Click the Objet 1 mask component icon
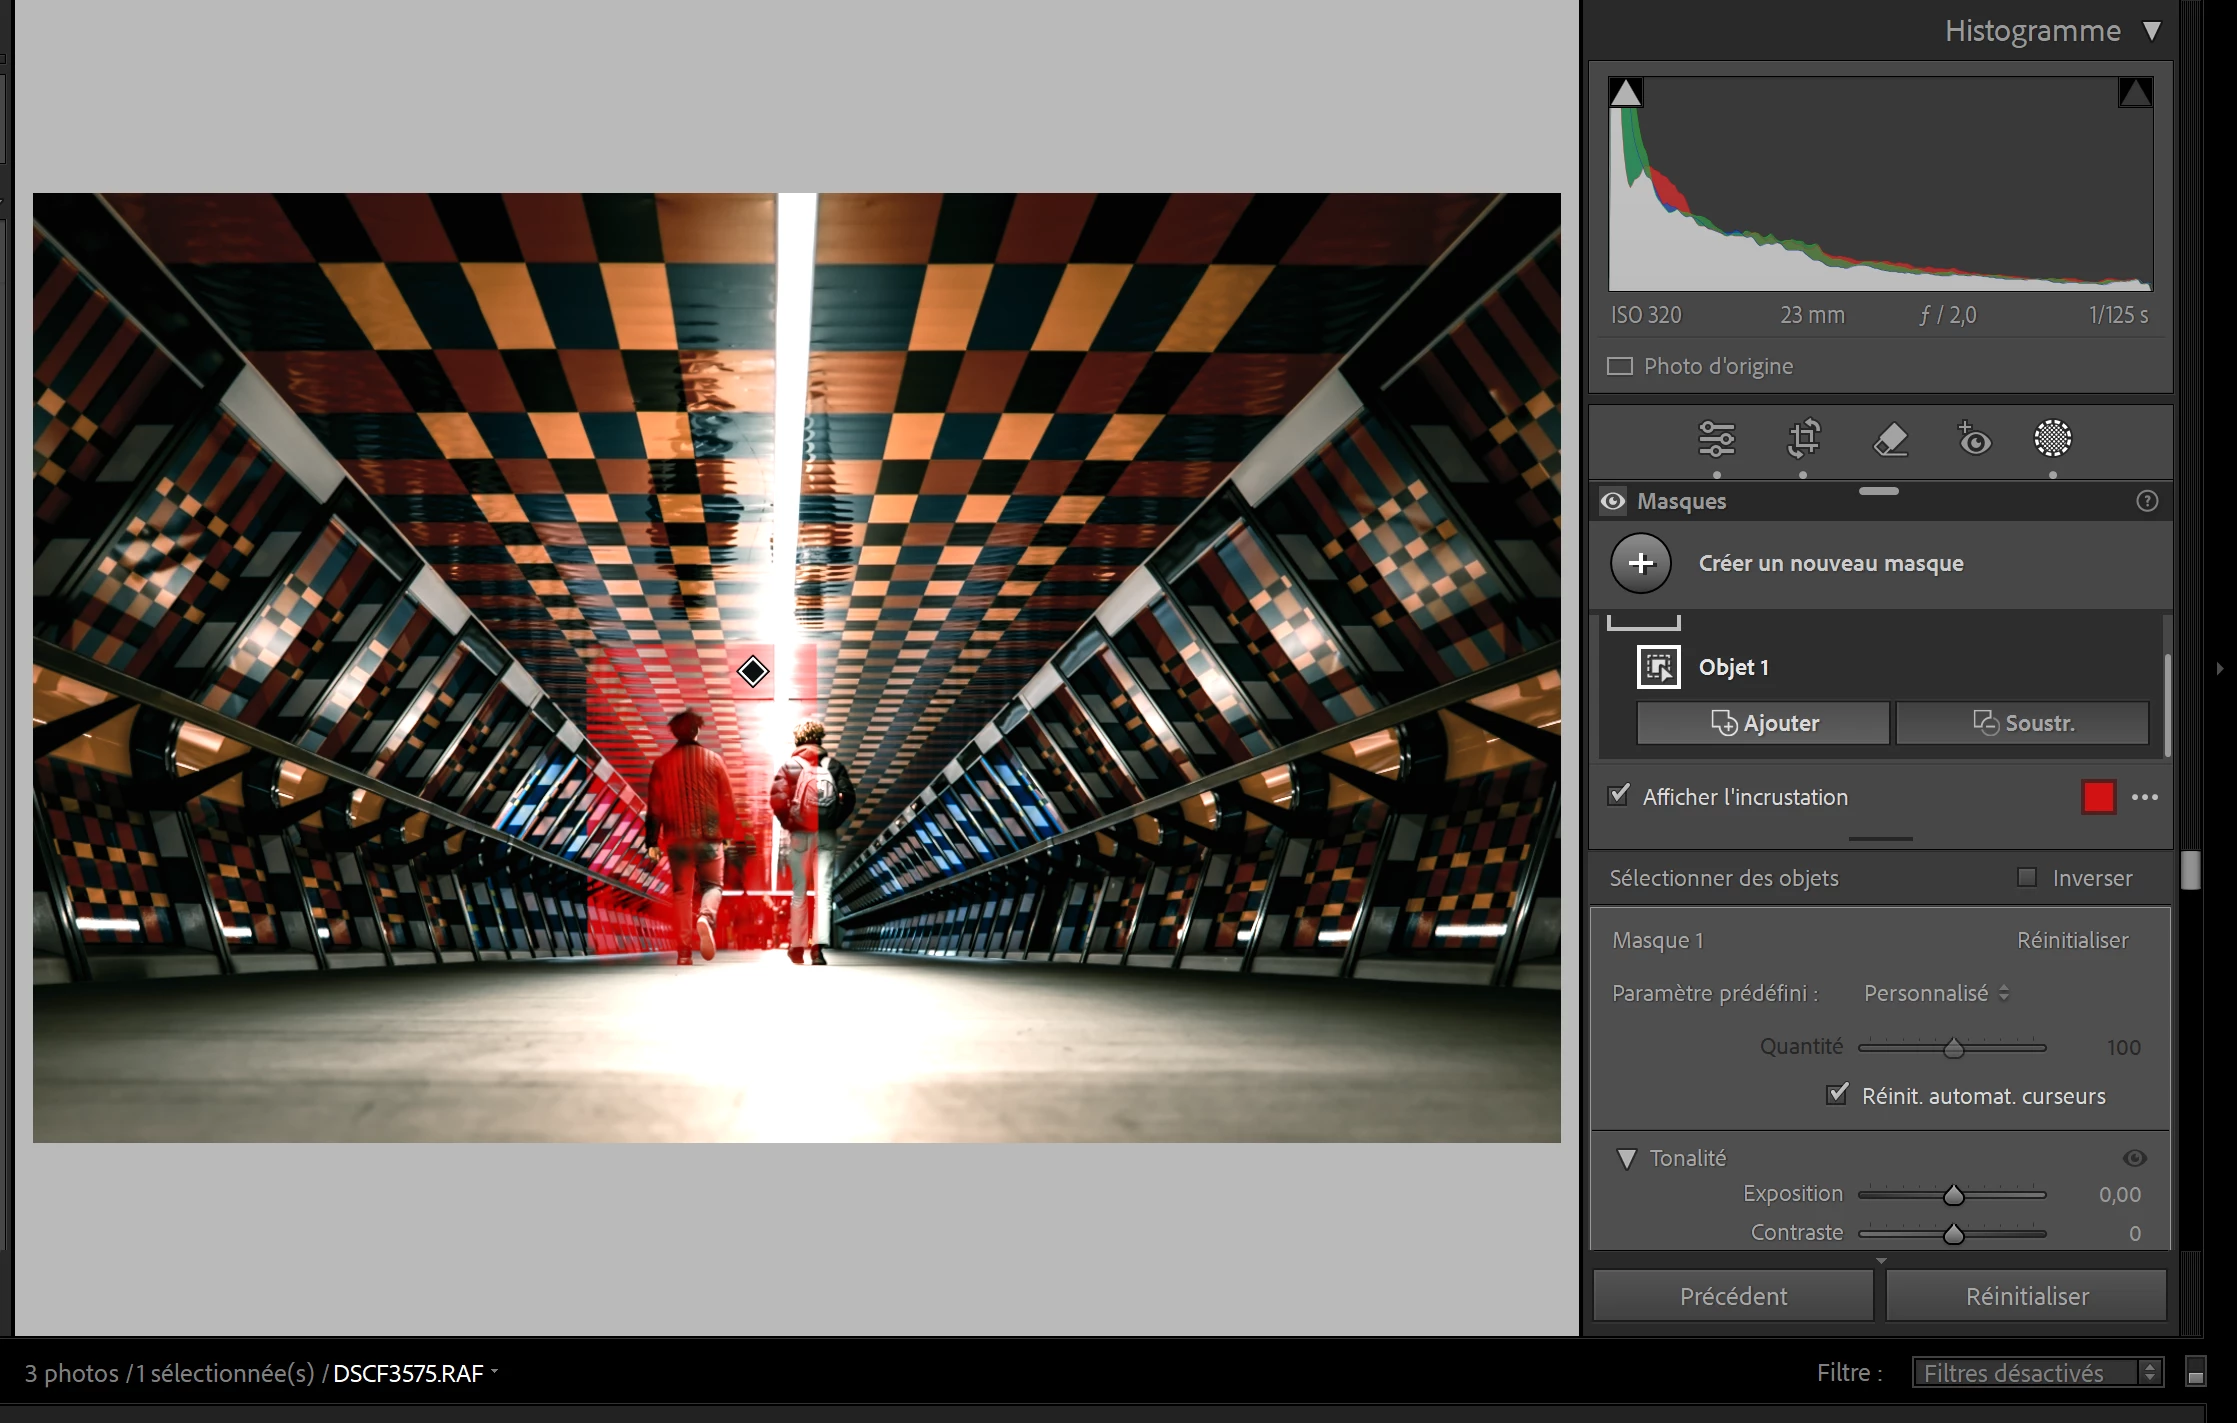The image size is (2237, 1423). pos(1658,667)
